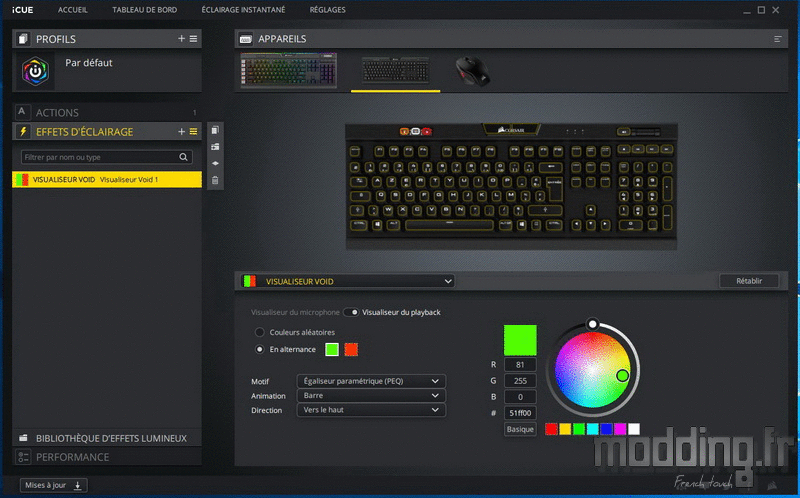Image resolution: width=800 pixels, height=498 pixels.
Task: Go to the Accueil tab
Action: point(73,10)
